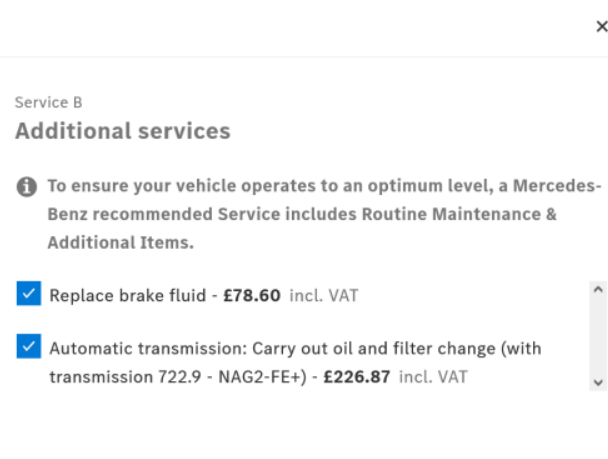608x459 pixels.
Task: Uncheck the Replace brake fluid checkbox
Action: click(x=28, y=294)
